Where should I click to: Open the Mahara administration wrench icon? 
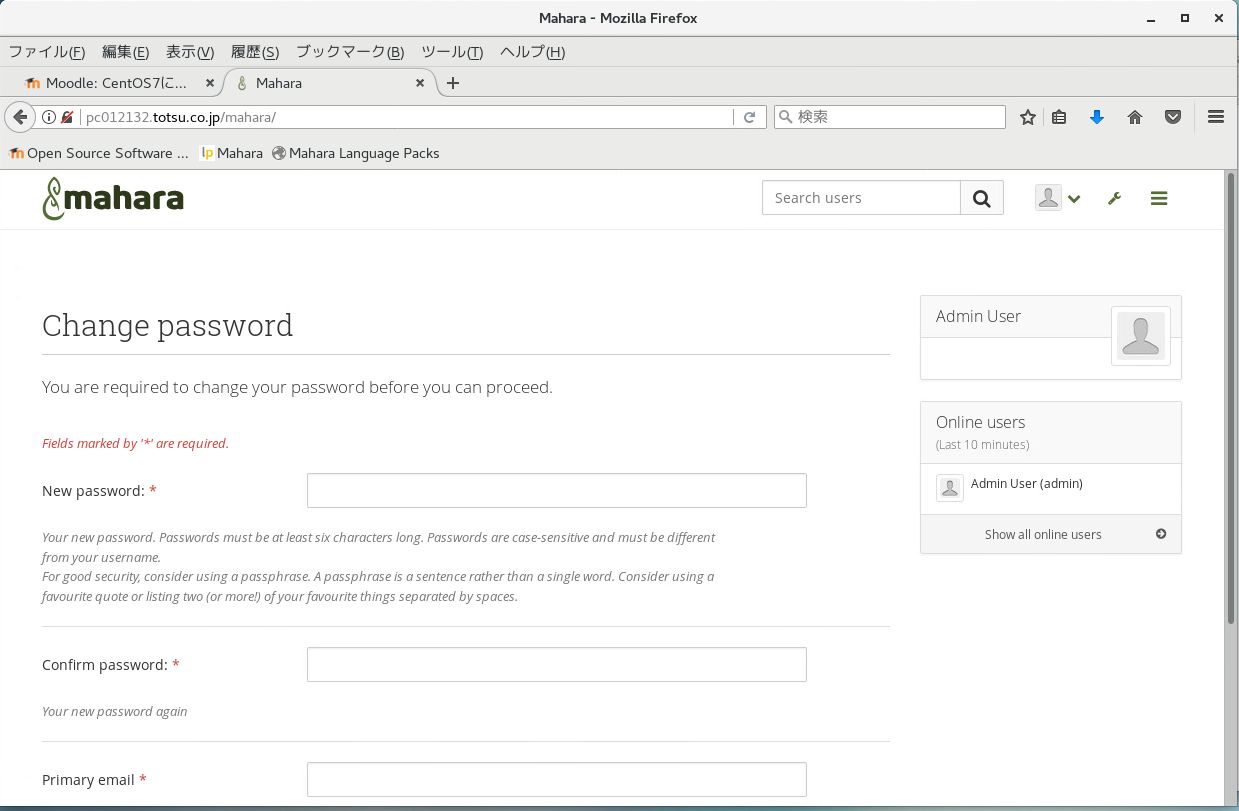point(1114,198)
